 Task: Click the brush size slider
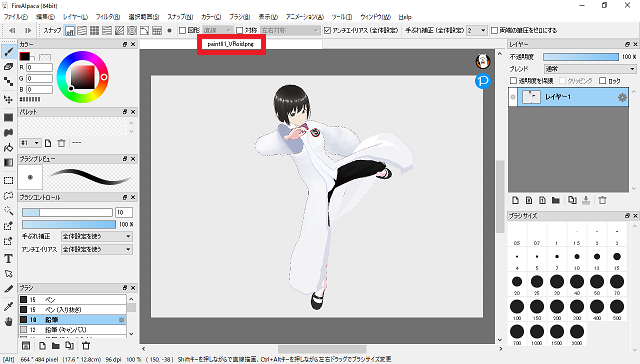pyautogui.click(x=67, y=212)
